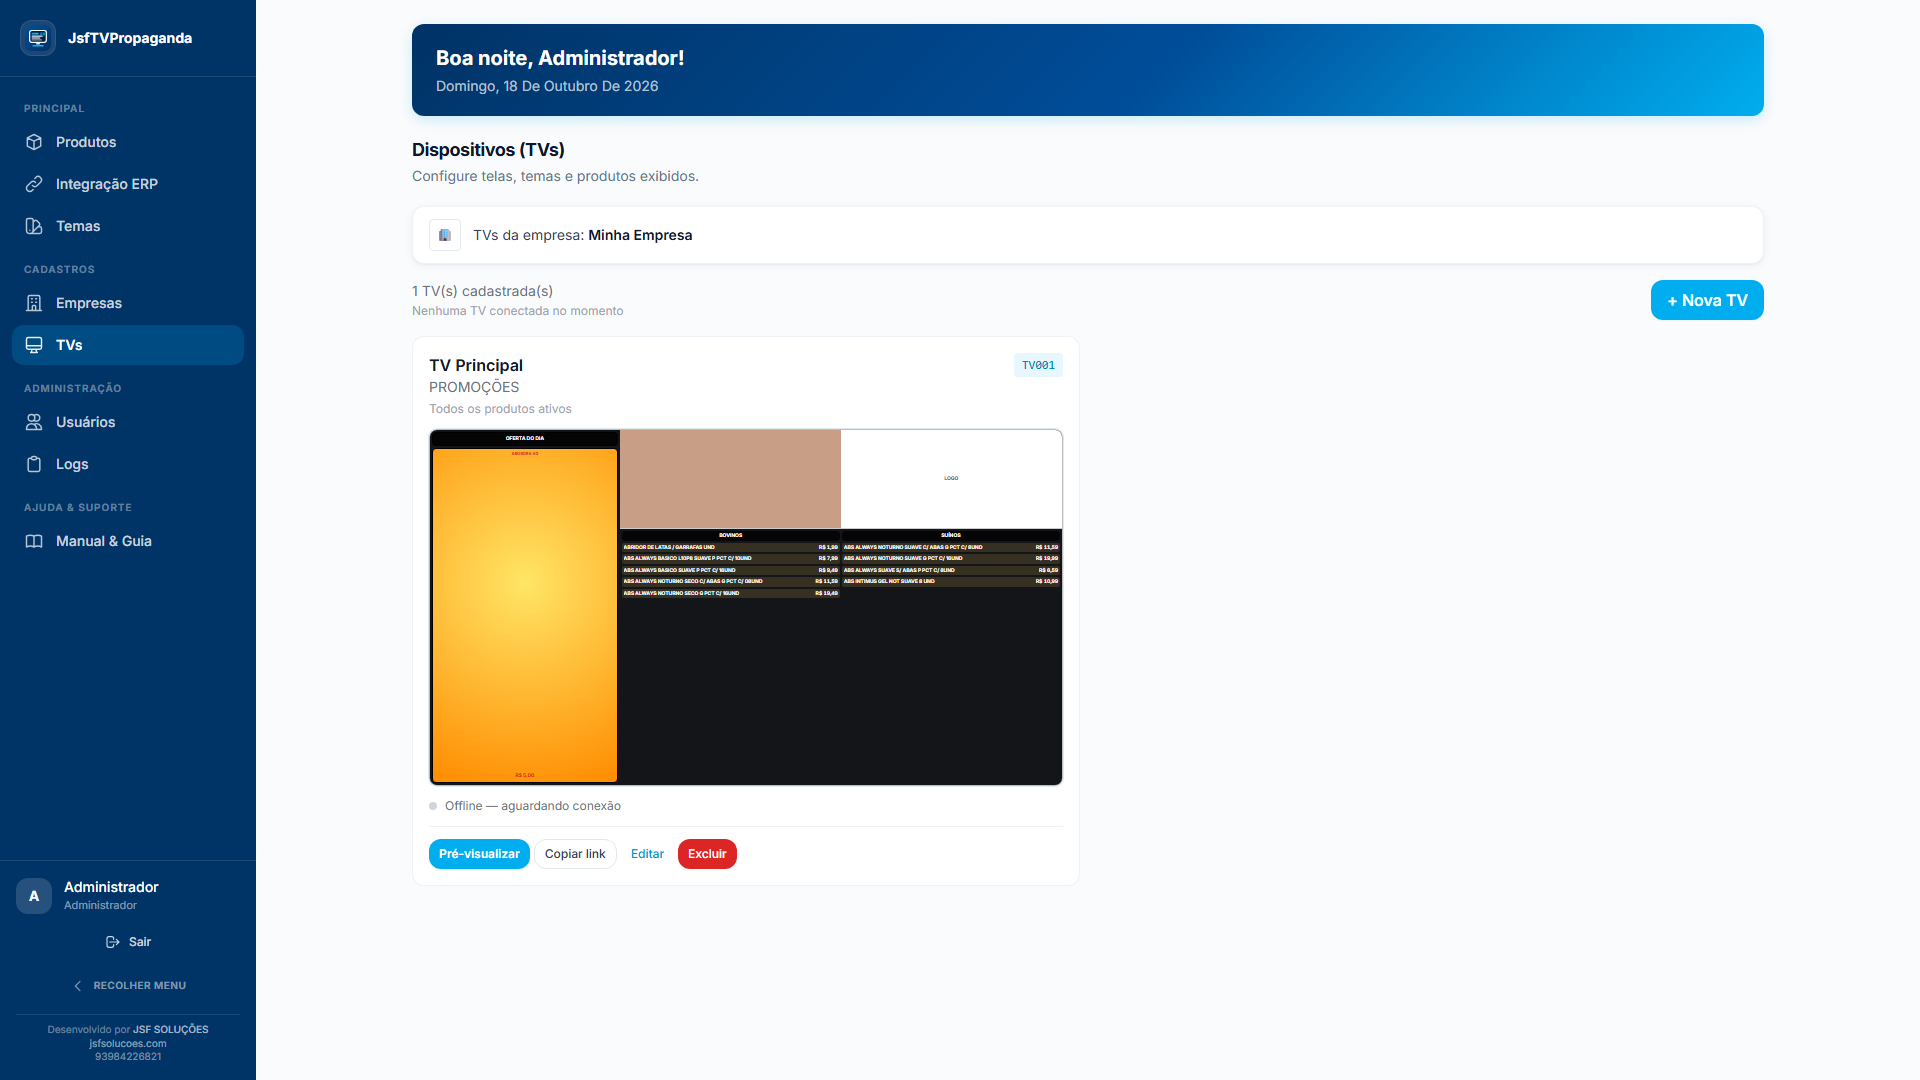
Task: Click the Produtos box icon
Action: point(34,142)
